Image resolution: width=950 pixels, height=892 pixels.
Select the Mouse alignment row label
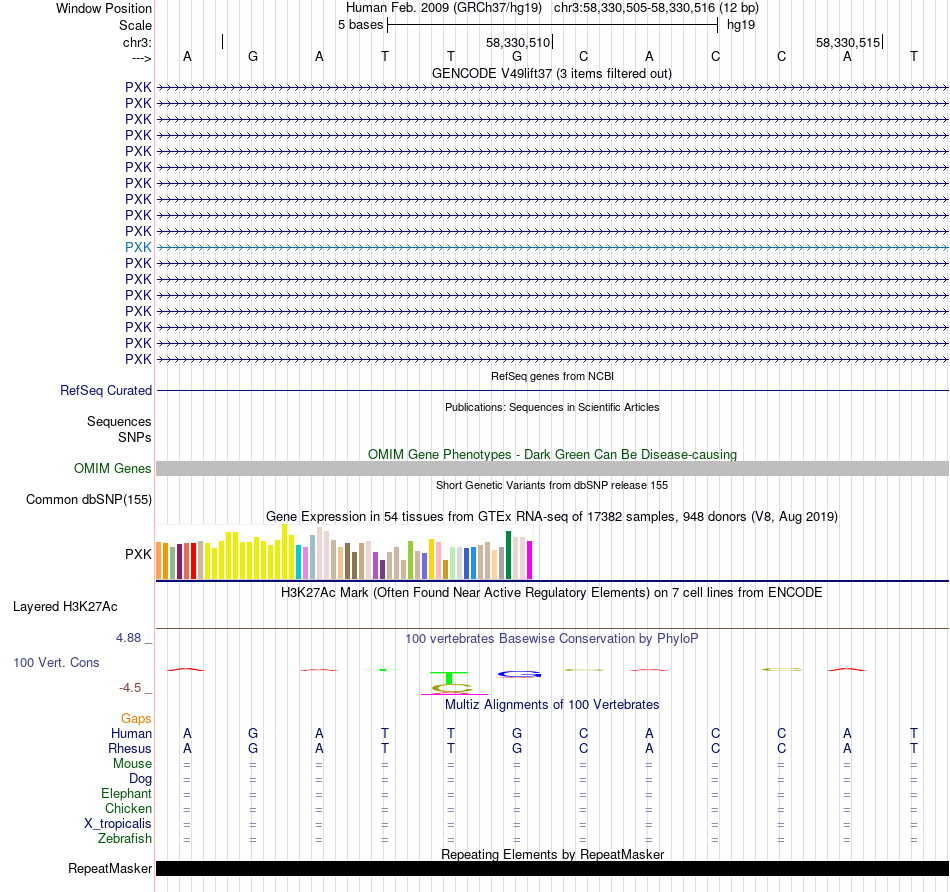[132, 764]
